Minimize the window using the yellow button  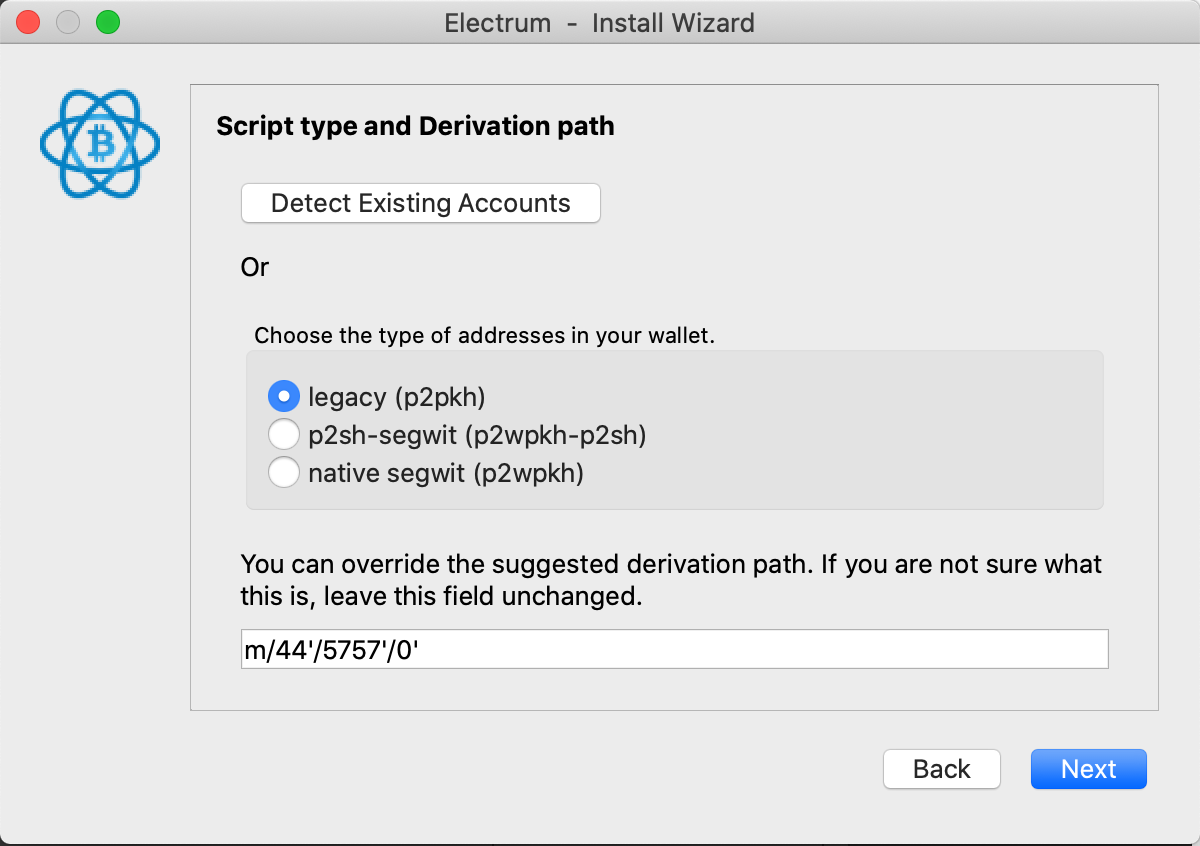click(x=68, y=22)
